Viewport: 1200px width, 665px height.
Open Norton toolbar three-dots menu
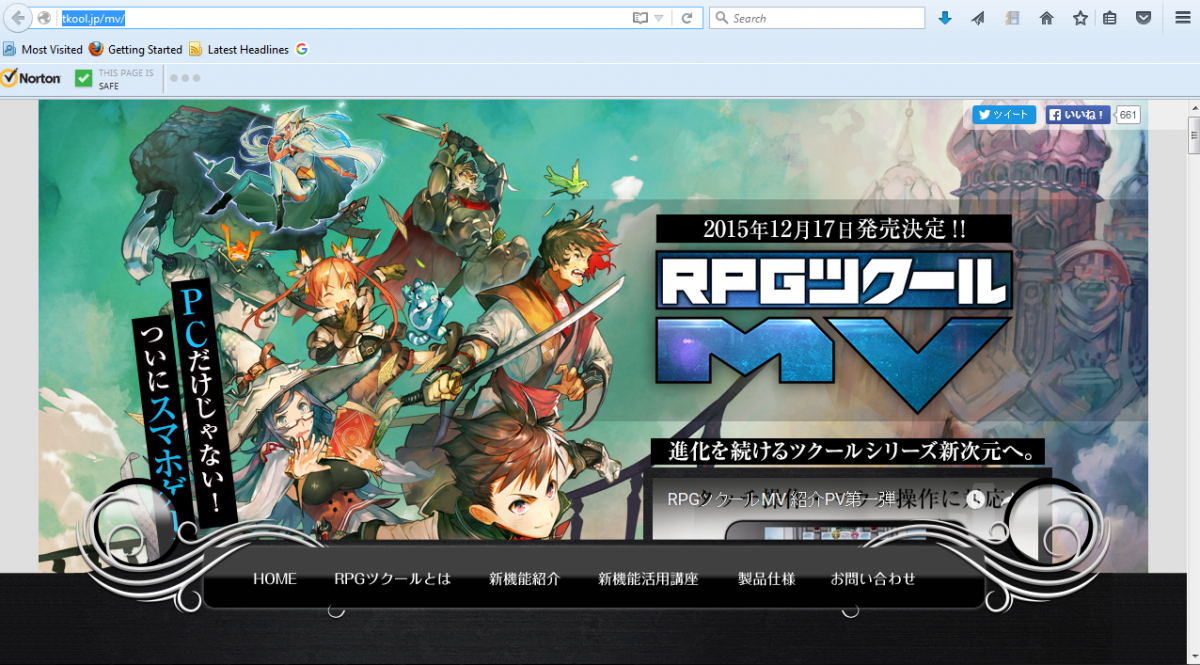pyautogui.click(x=185, y=78)
